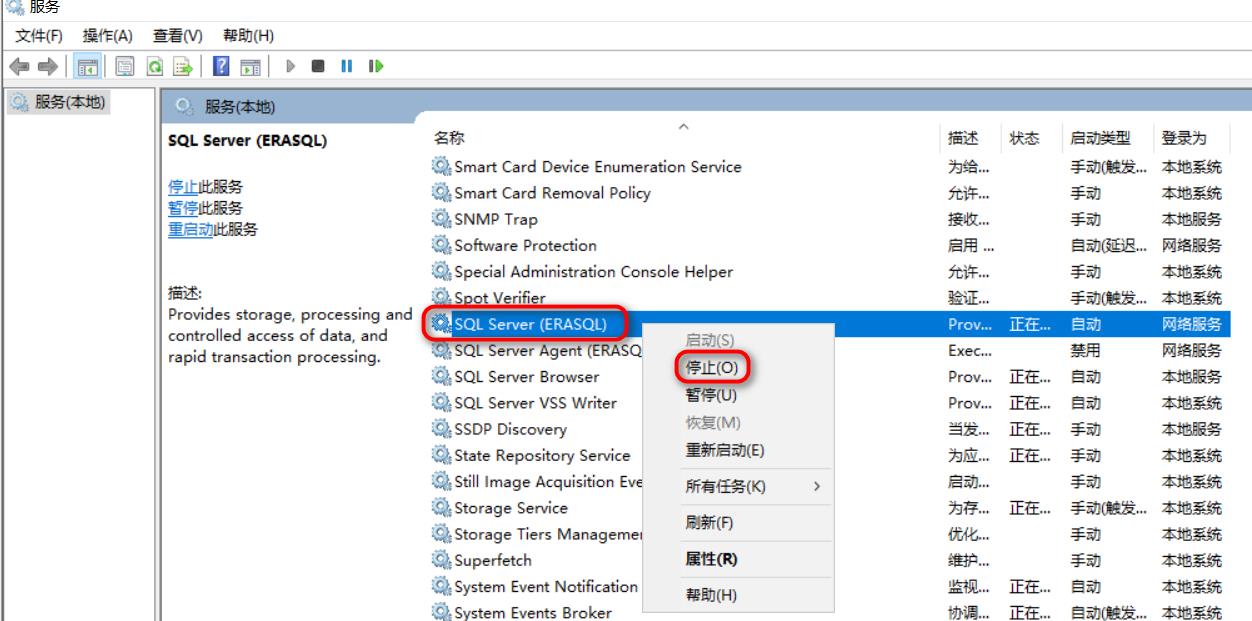Viewport: 1252px width, 621px height.
Task: Click the gear icon beside System Events Broker
Action: point(441,612)
